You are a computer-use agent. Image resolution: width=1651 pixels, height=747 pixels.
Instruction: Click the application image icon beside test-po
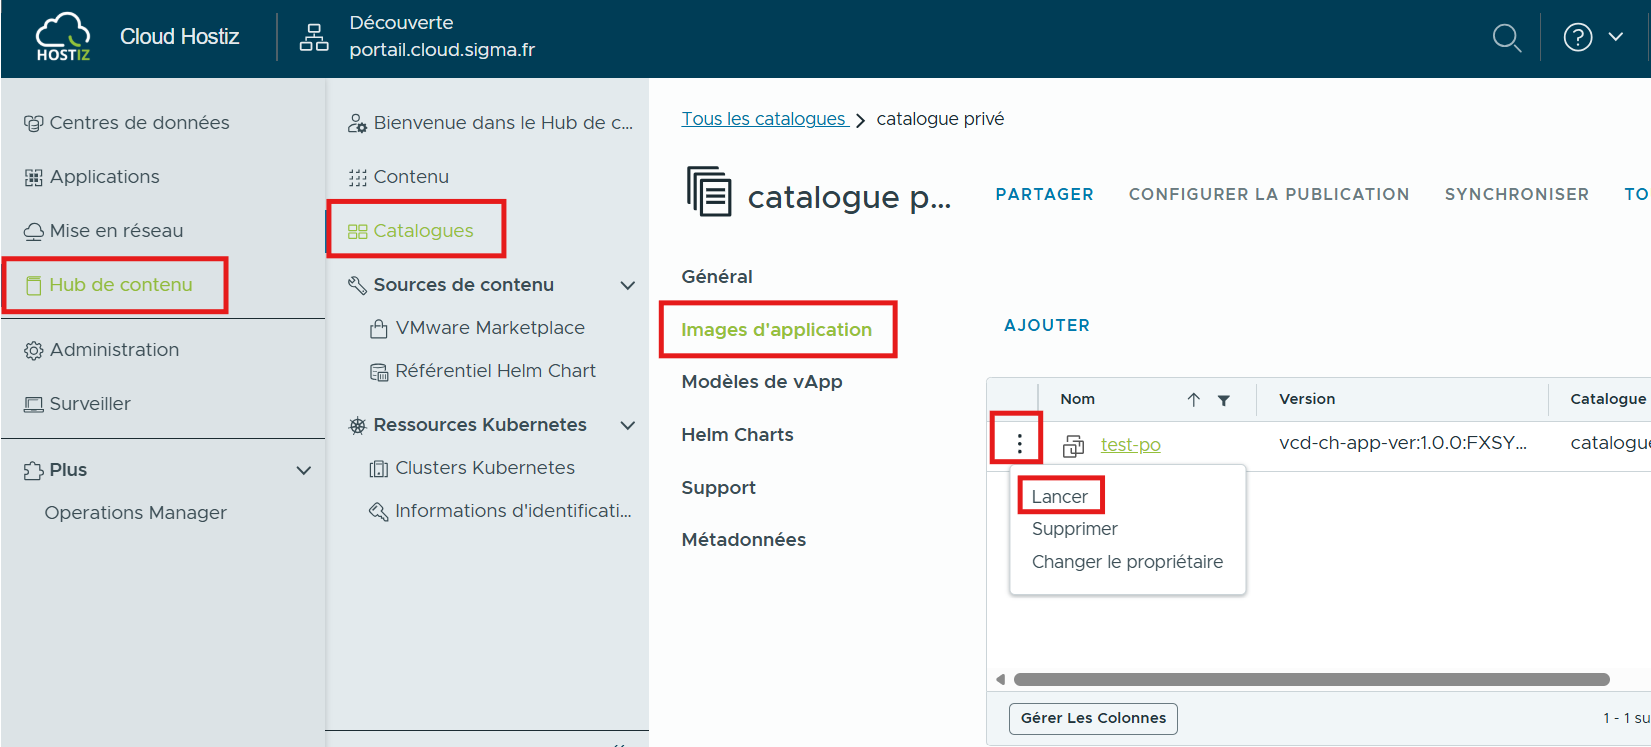pos(1073,446)
